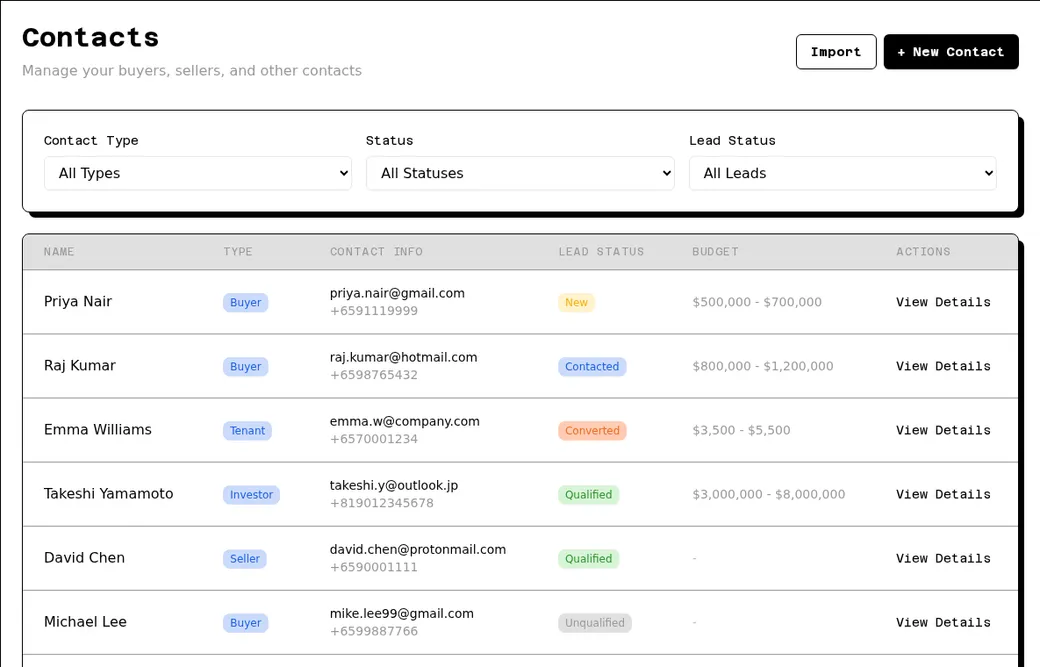Viewport: 1040px width, 667px height.
Task: Click Priya Nair's Buyer type badge
Action: pos(245,302)
